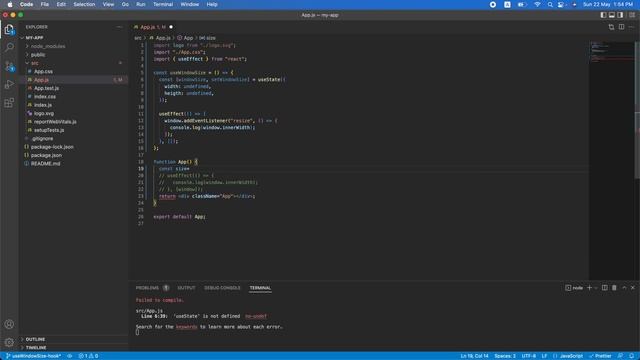Screen dimensions: 640x360
Task: Open macOS Control Center icon
Action: pos(562,4)
